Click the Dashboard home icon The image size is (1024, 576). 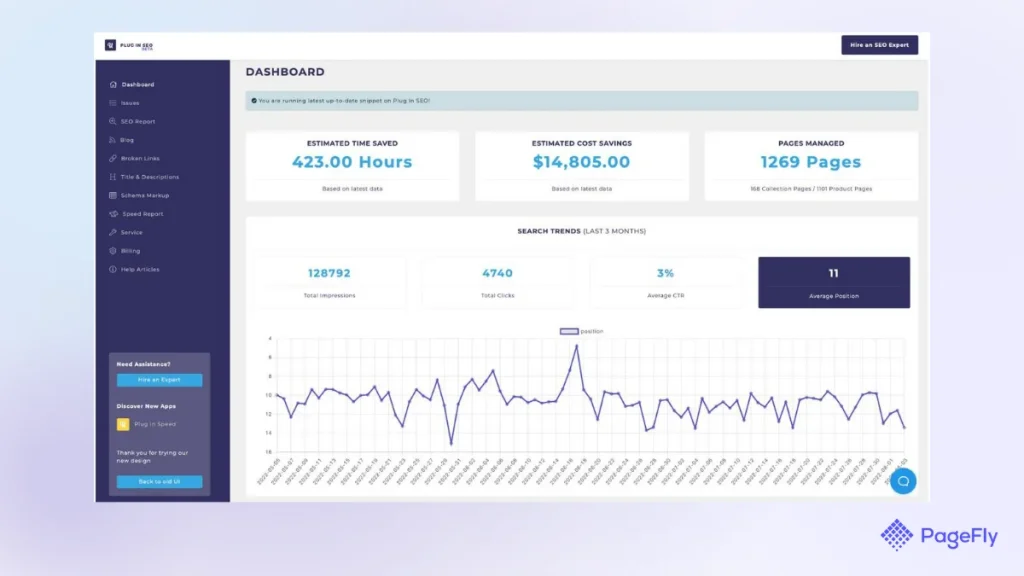coord(113,84)
